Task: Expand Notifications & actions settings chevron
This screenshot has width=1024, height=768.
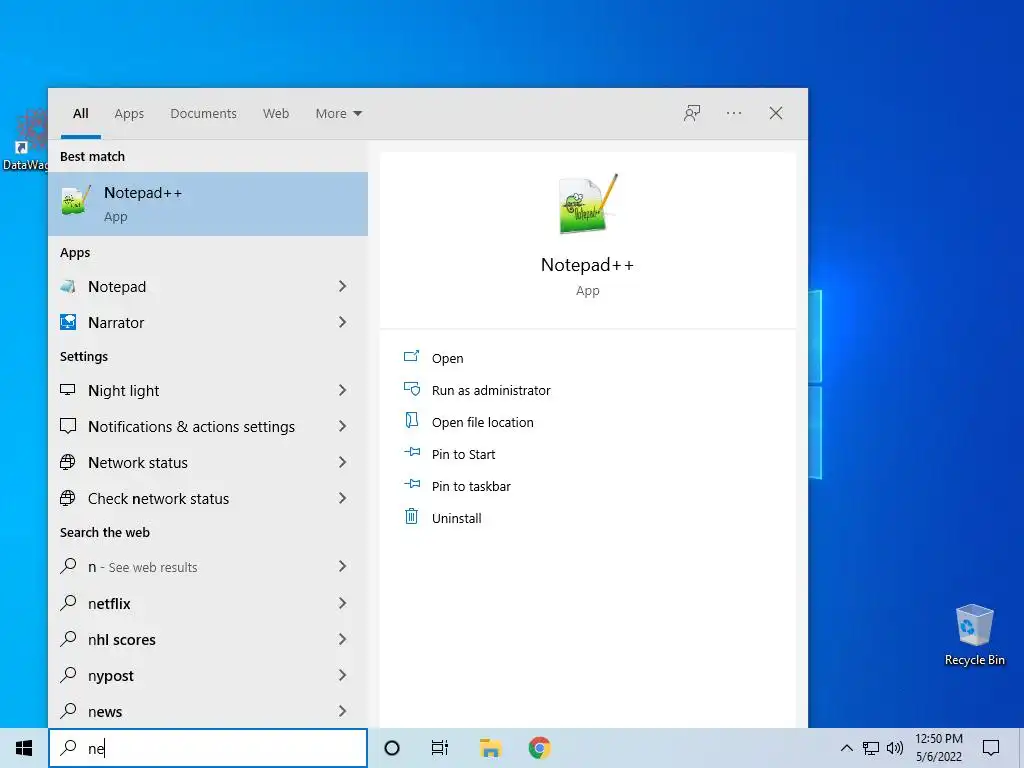Action: (x=342, y=426)
